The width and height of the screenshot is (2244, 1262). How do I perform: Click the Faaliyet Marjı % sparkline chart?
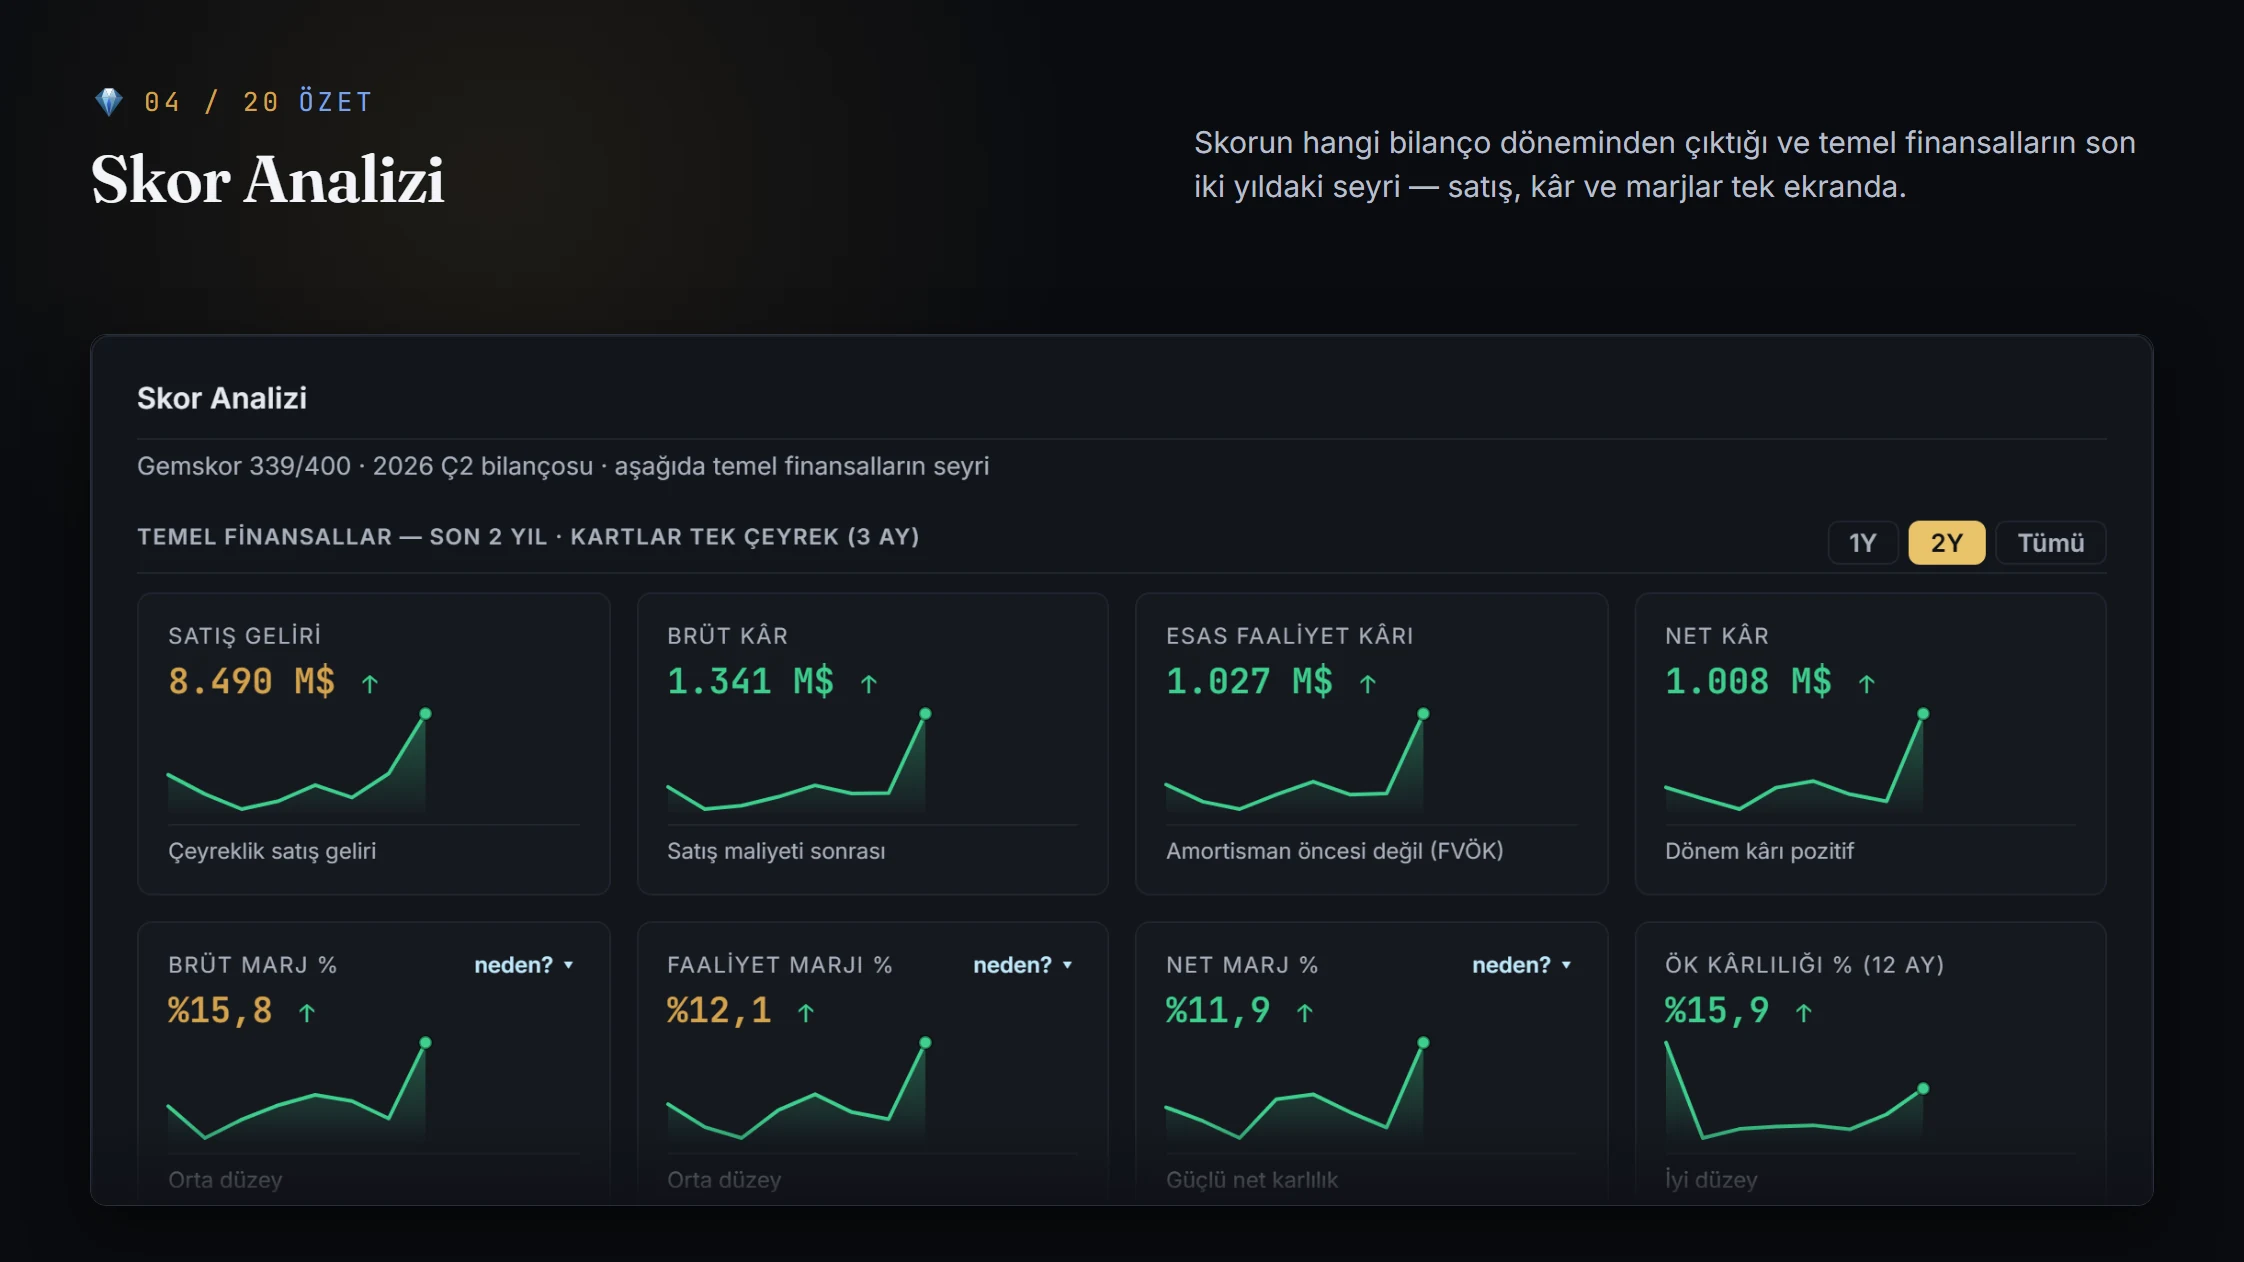pos(798,1091)
